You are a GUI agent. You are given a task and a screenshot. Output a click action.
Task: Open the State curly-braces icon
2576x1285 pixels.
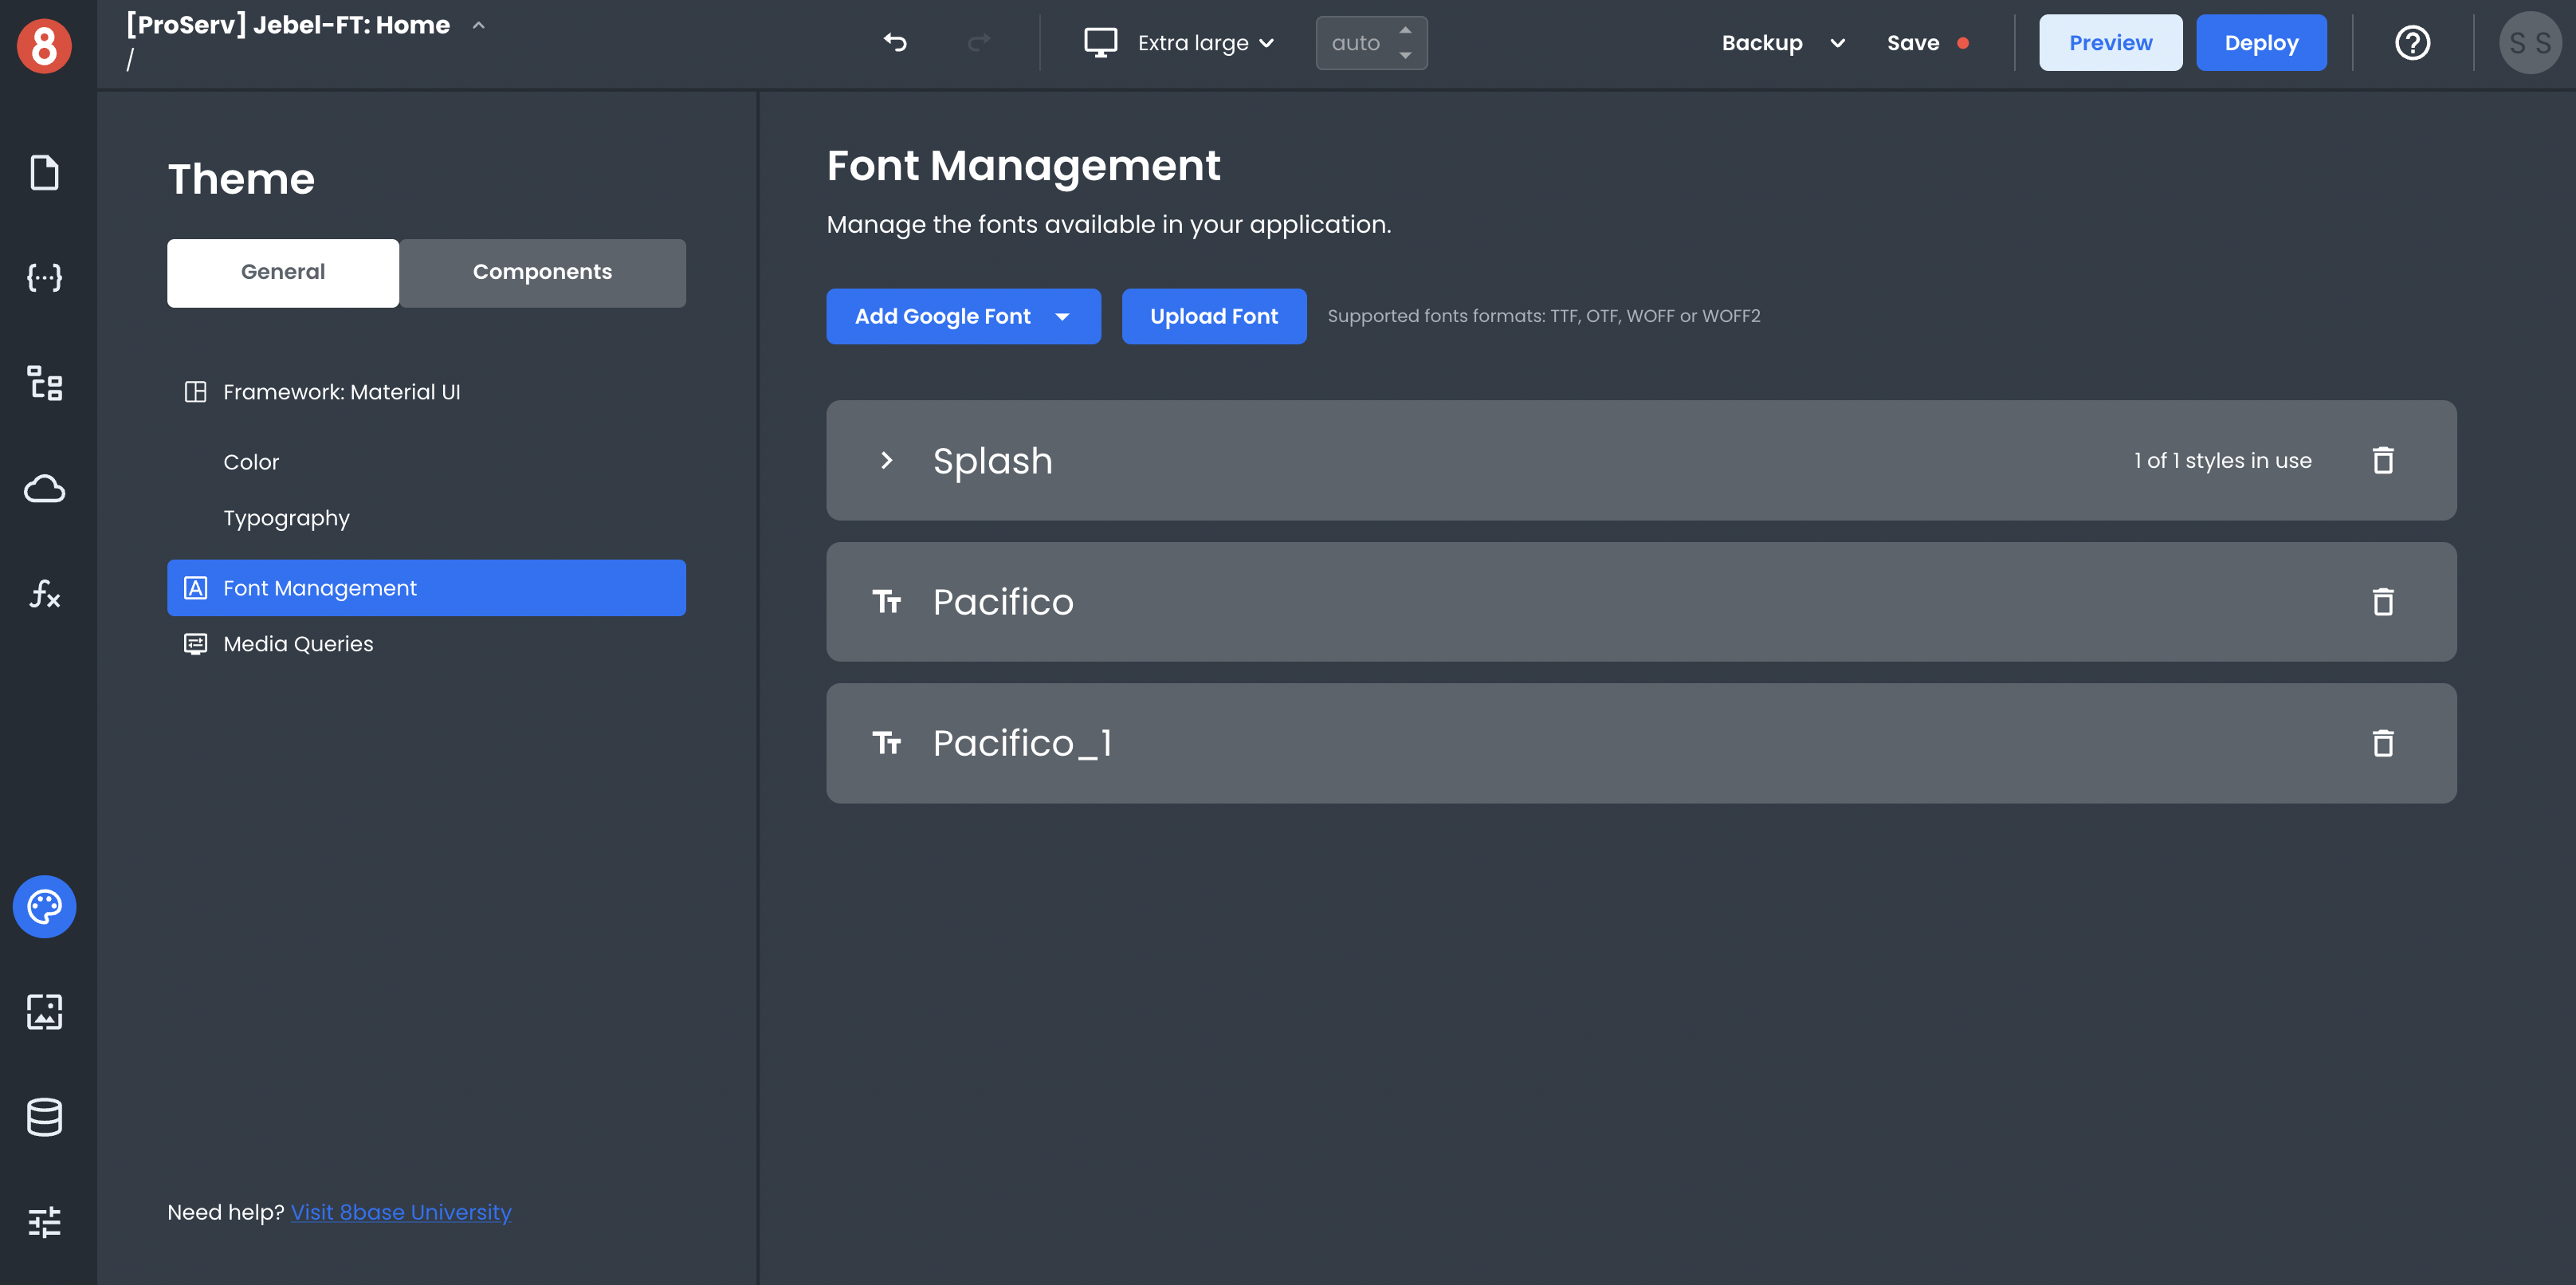(44, 277)
